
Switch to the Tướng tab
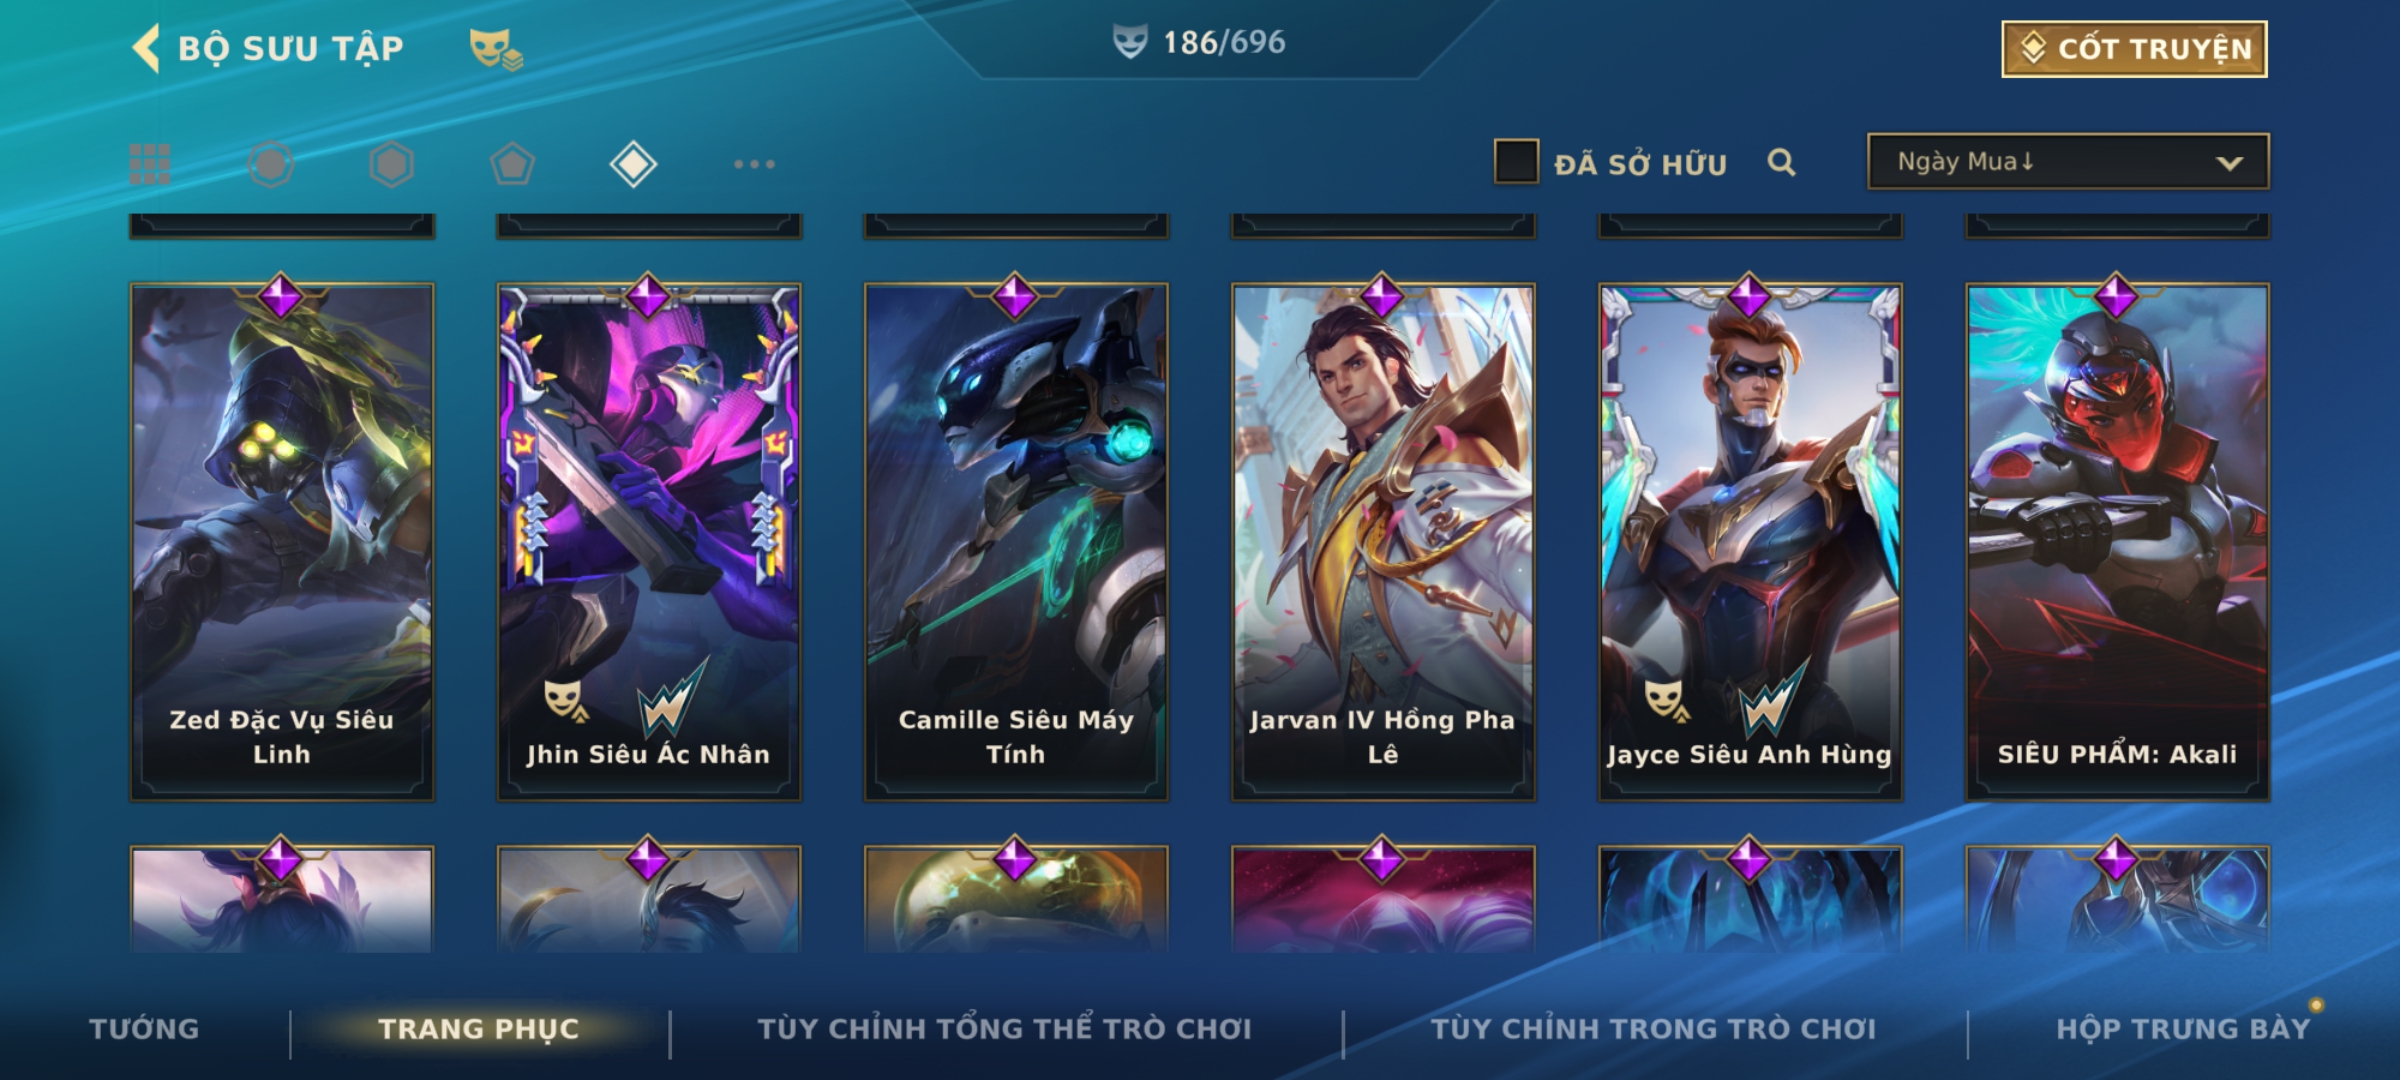tap(144, 1029)
